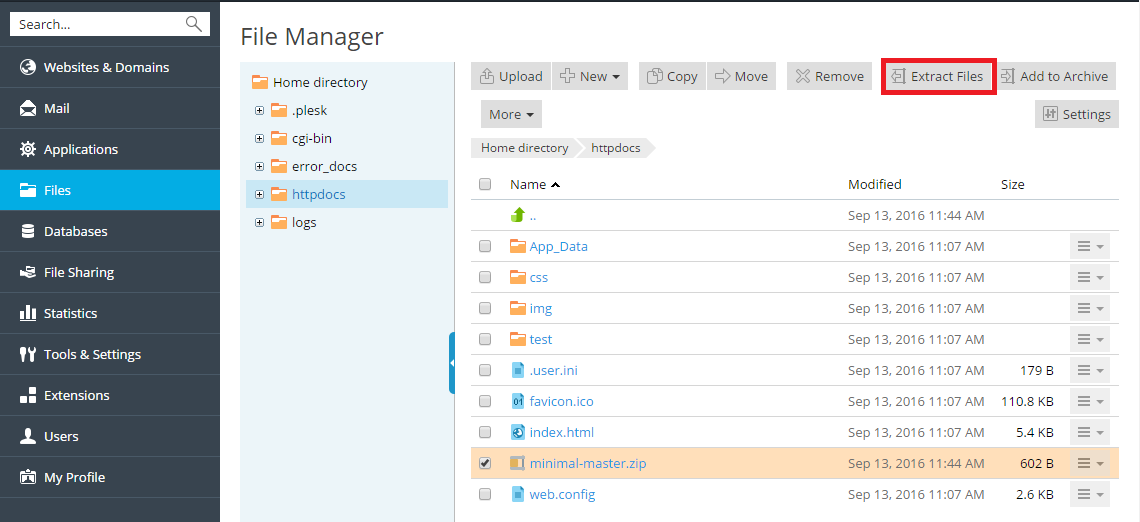
Task: Check the index.html checkbox
Action: [485, 433]
